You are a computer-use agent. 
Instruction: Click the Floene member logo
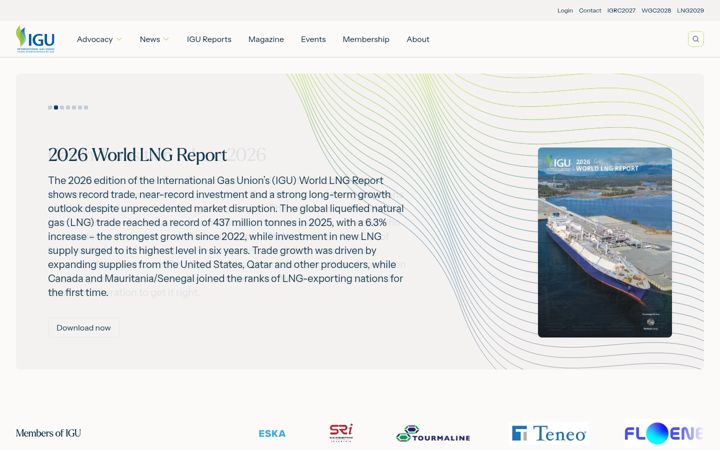(664, 433)
